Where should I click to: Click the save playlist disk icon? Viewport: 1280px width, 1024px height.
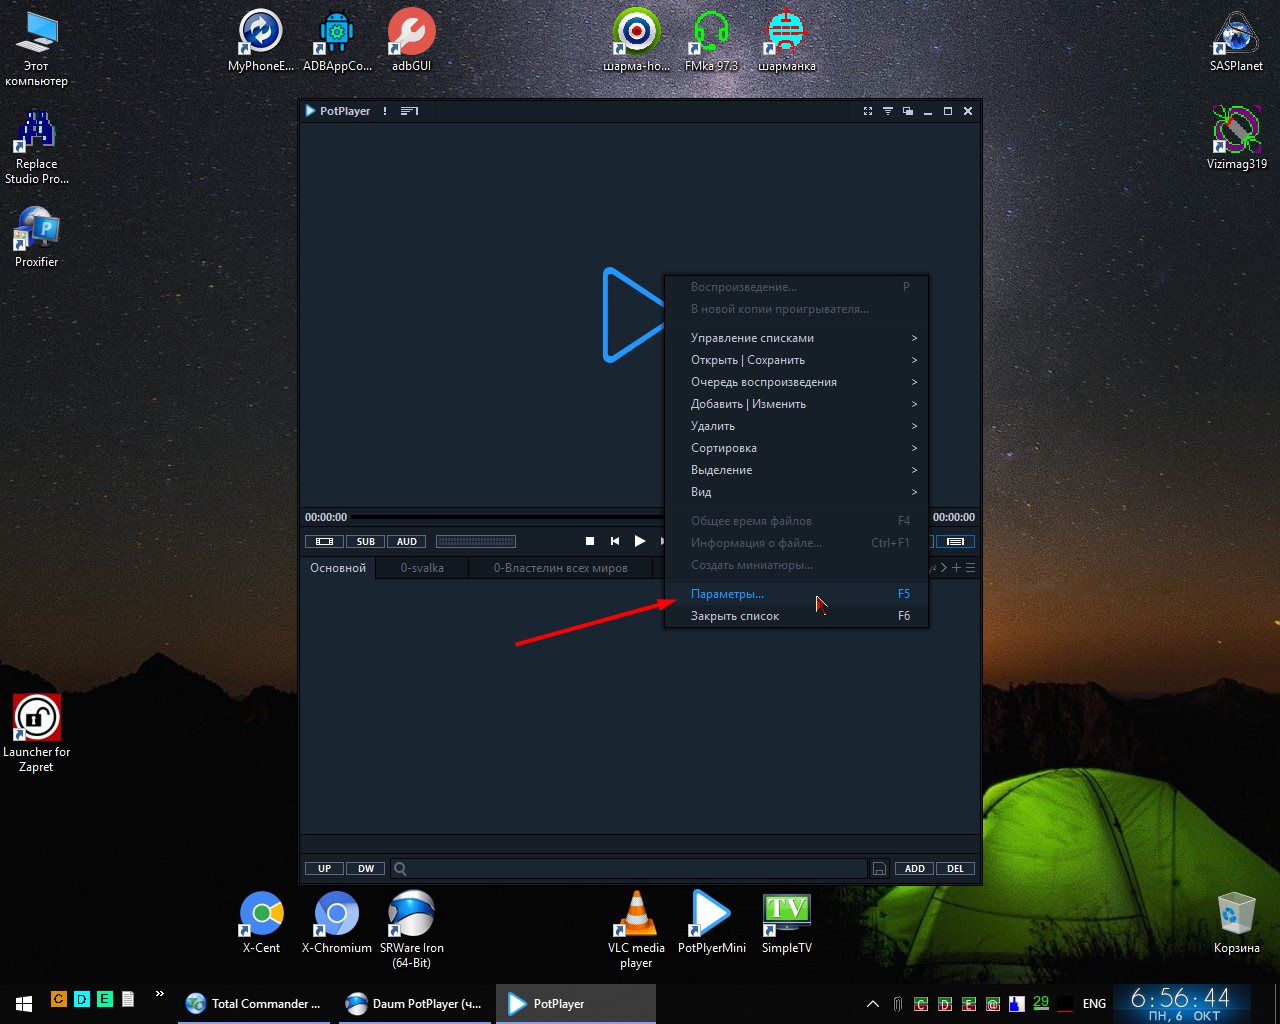point(879,869)
